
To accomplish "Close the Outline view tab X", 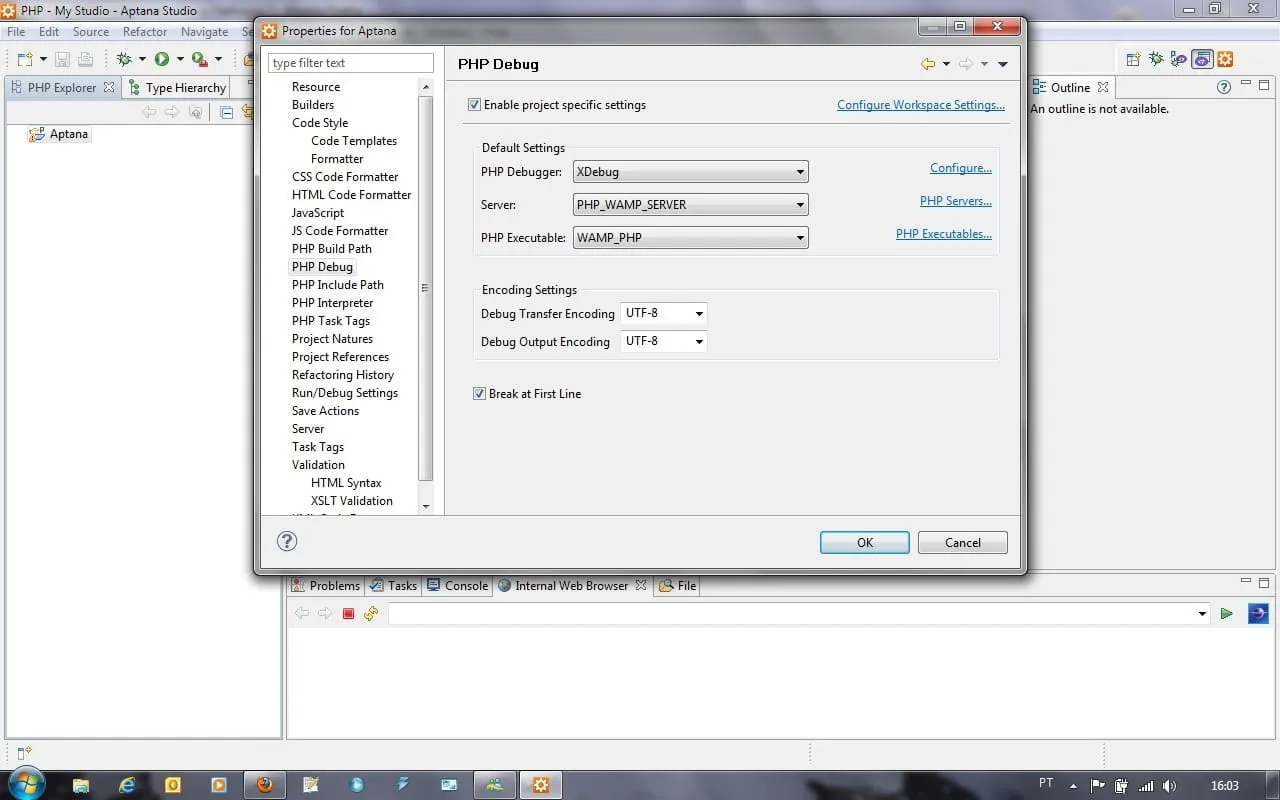I will (1103, 87).
